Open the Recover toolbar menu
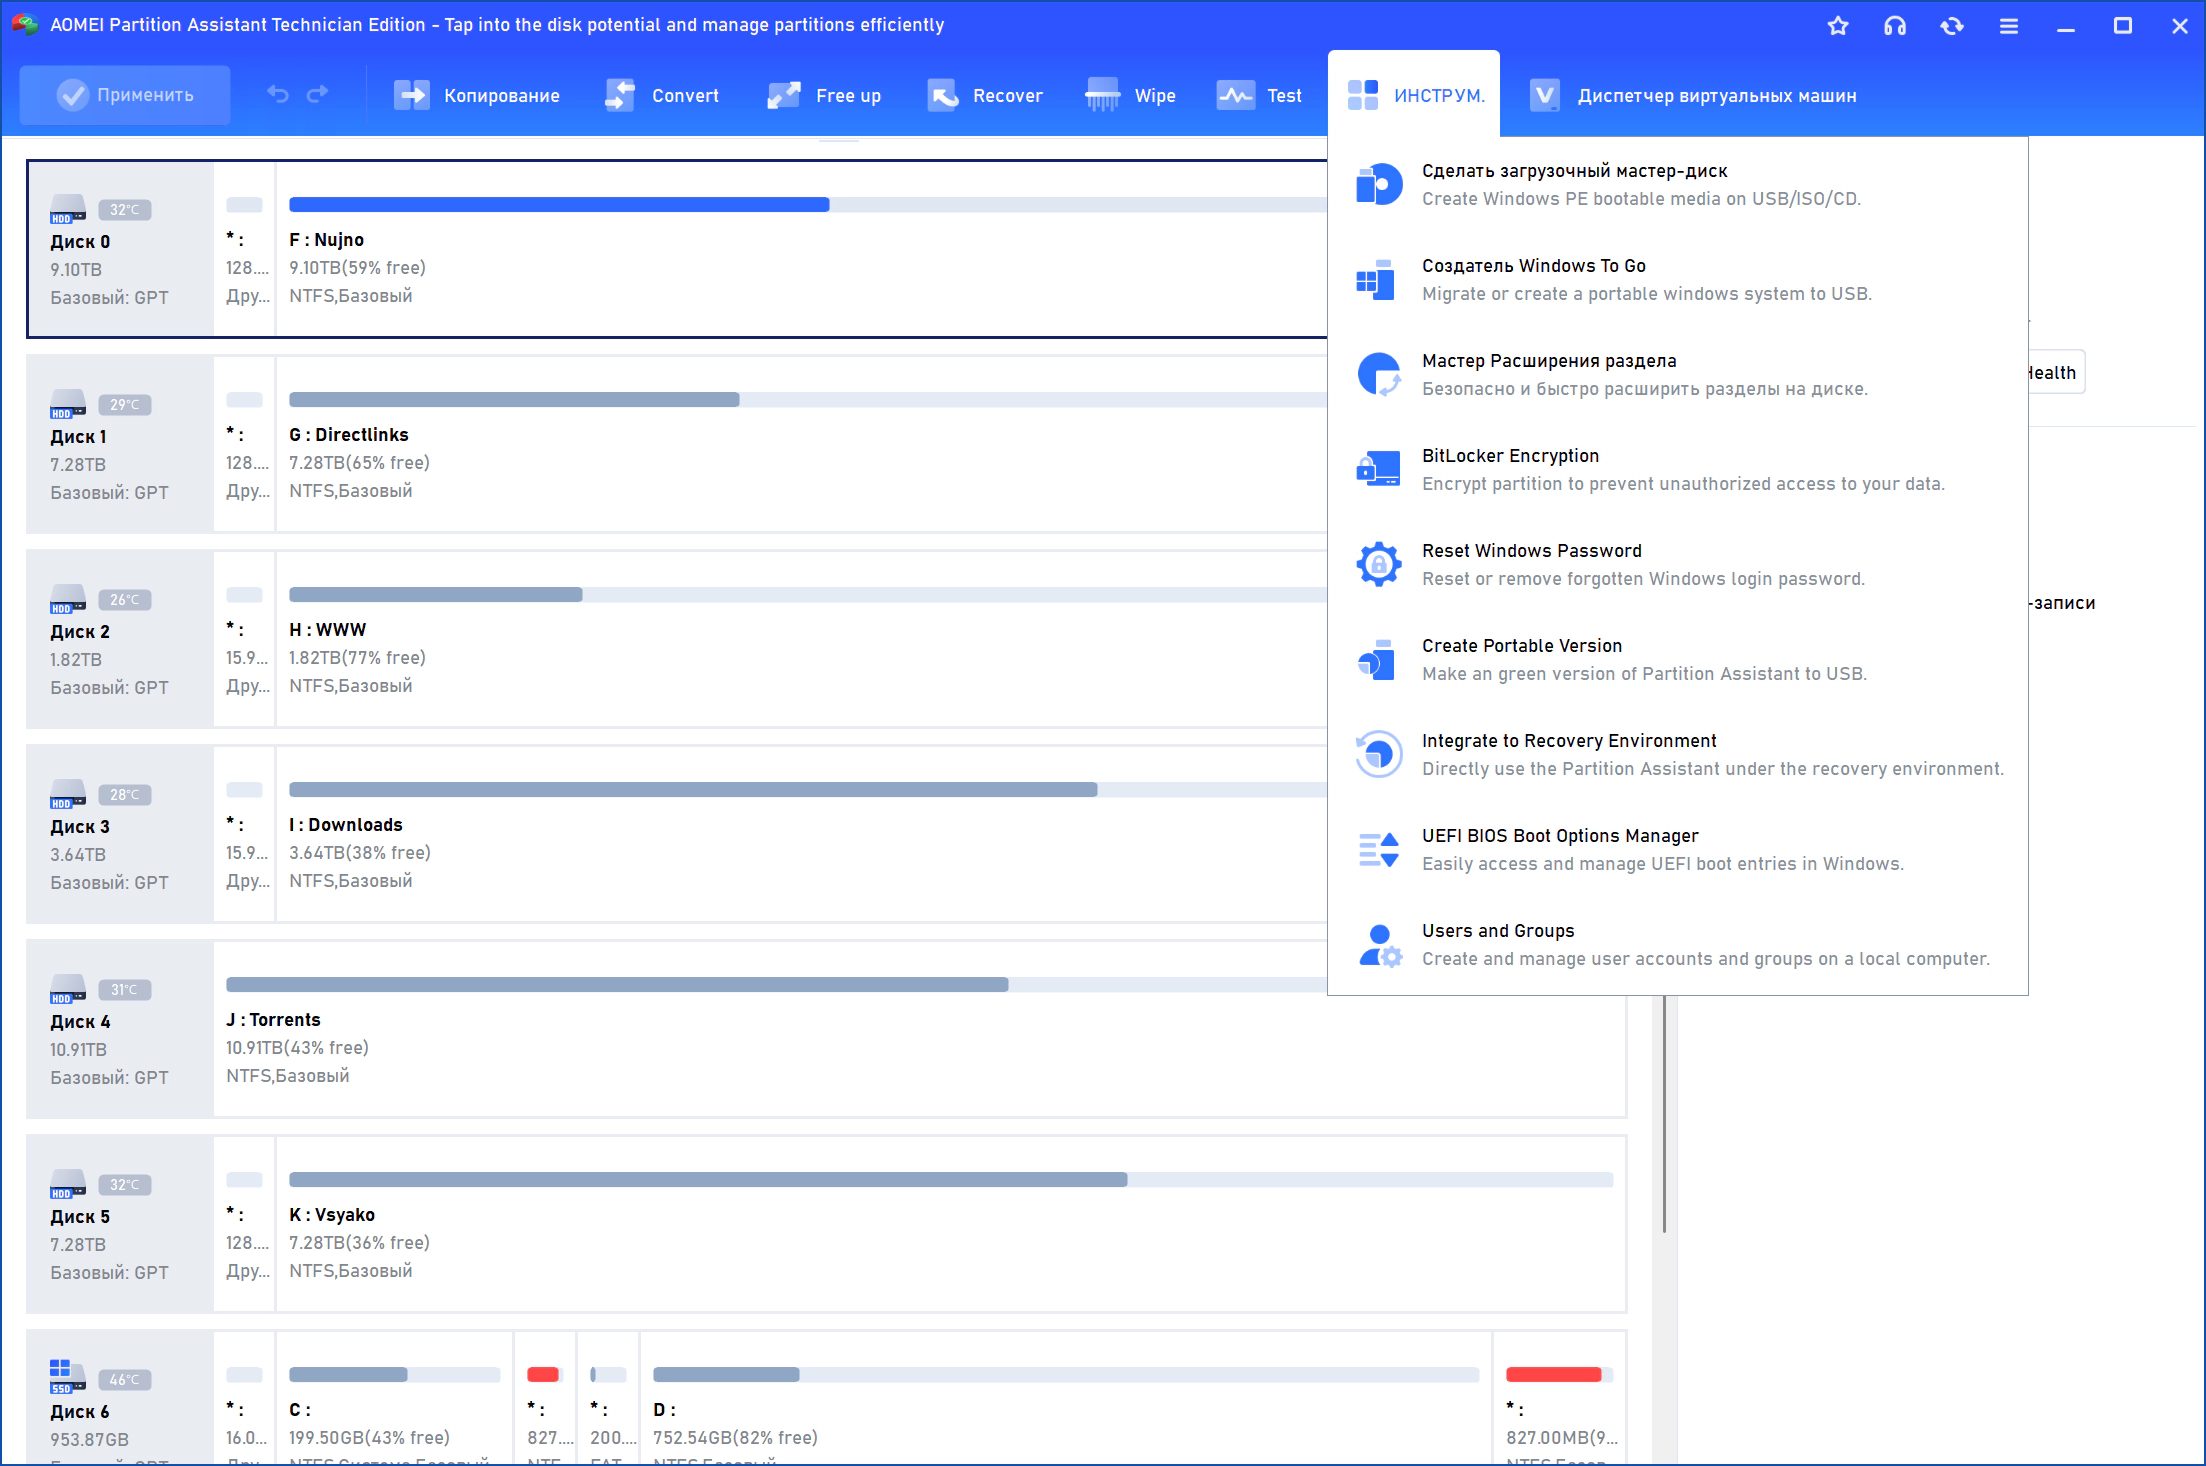The image size is (2206, 1466). point(985,95)
